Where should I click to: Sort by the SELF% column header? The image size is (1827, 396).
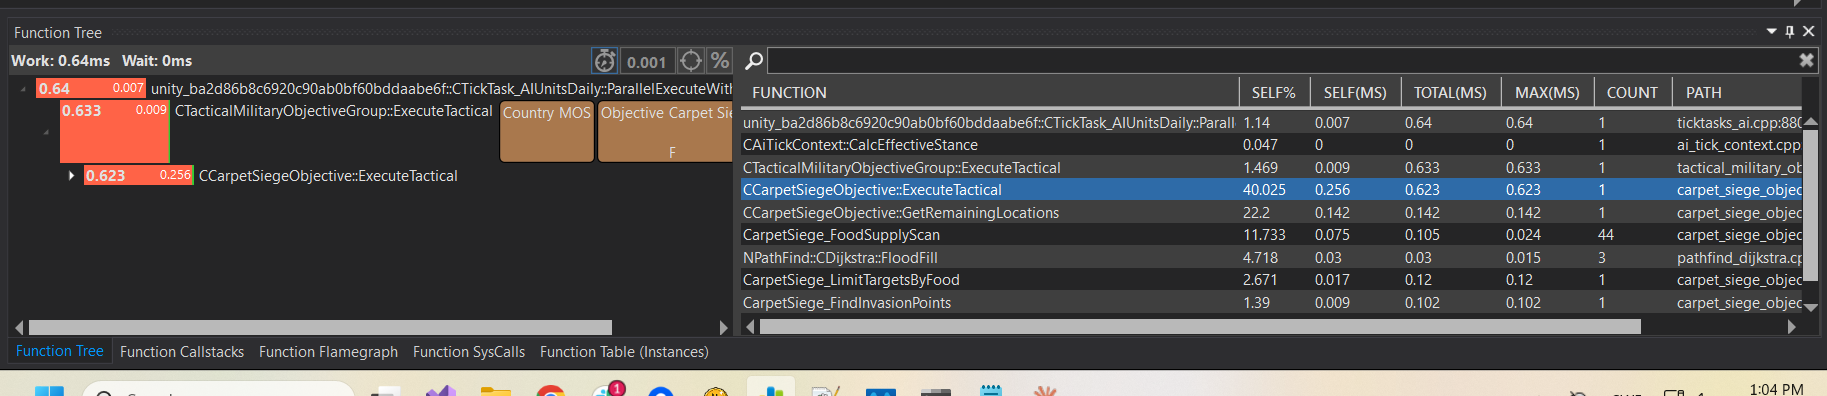(x=1274, y=92)
